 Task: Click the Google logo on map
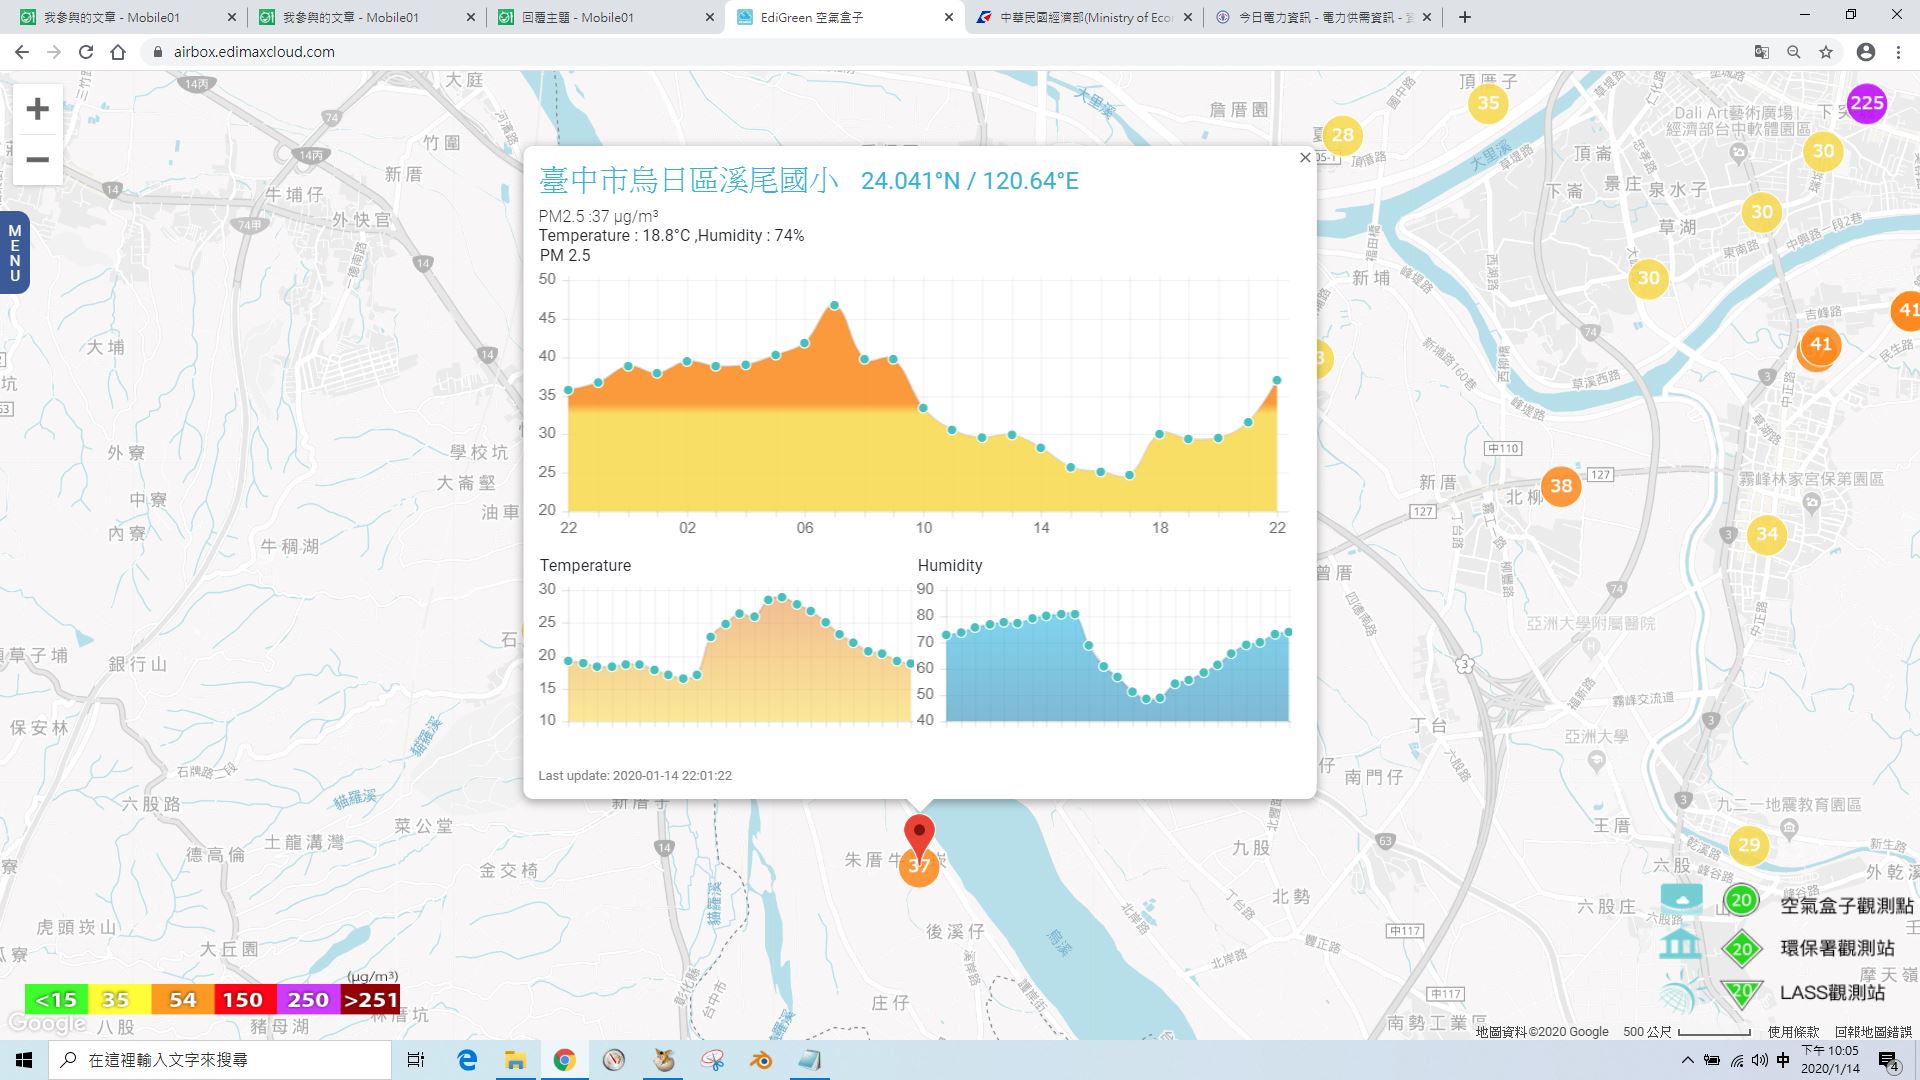pos(46,1023)
